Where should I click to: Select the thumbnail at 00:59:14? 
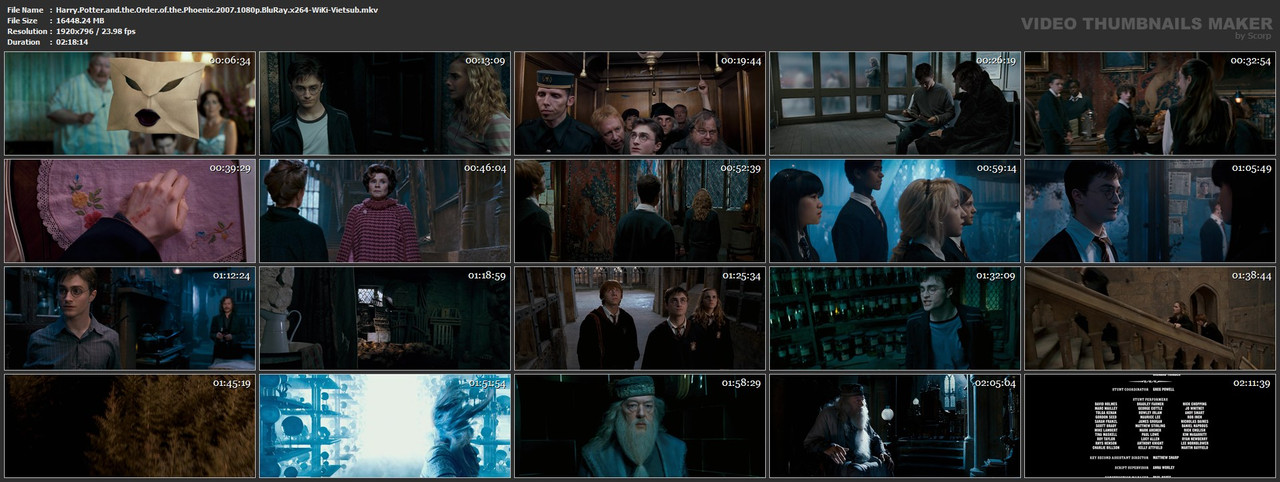coord(895,210)
